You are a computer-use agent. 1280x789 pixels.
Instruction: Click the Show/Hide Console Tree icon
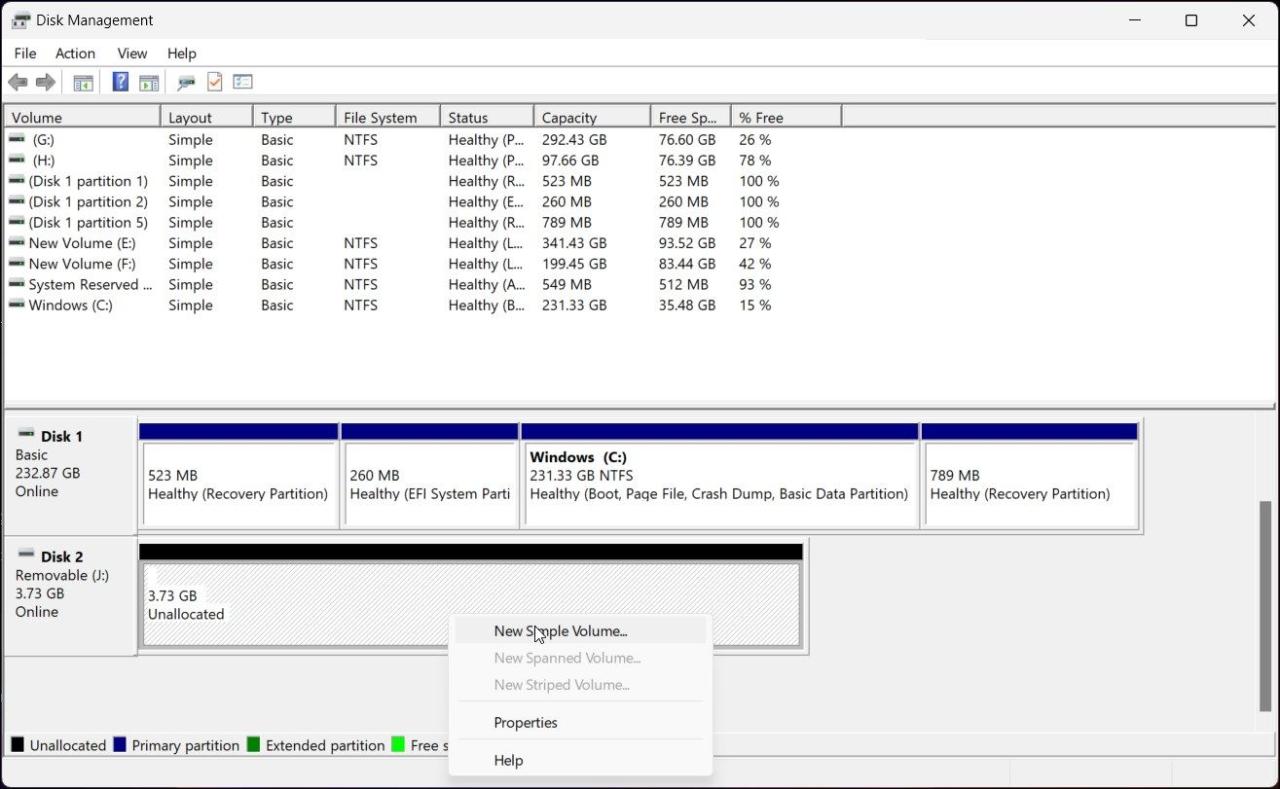(83, 83)
